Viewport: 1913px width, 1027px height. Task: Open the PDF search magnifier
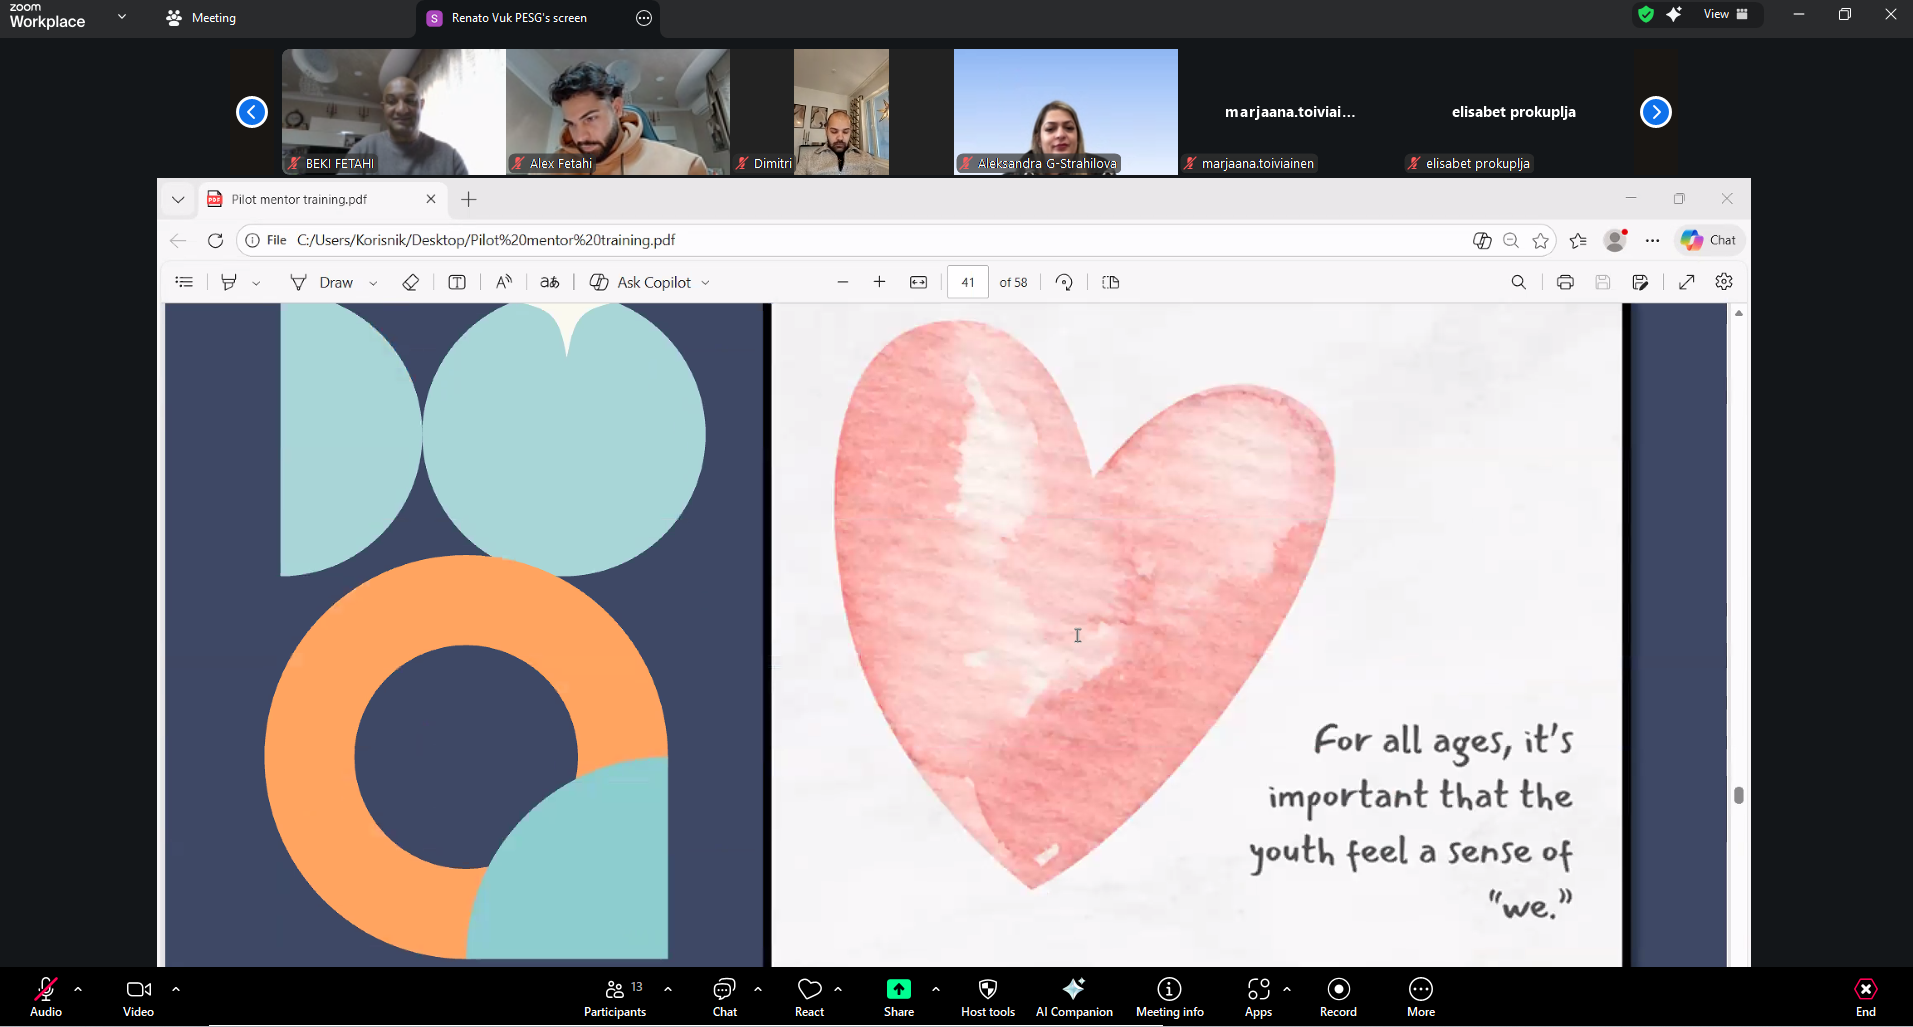click(1518, 282)
